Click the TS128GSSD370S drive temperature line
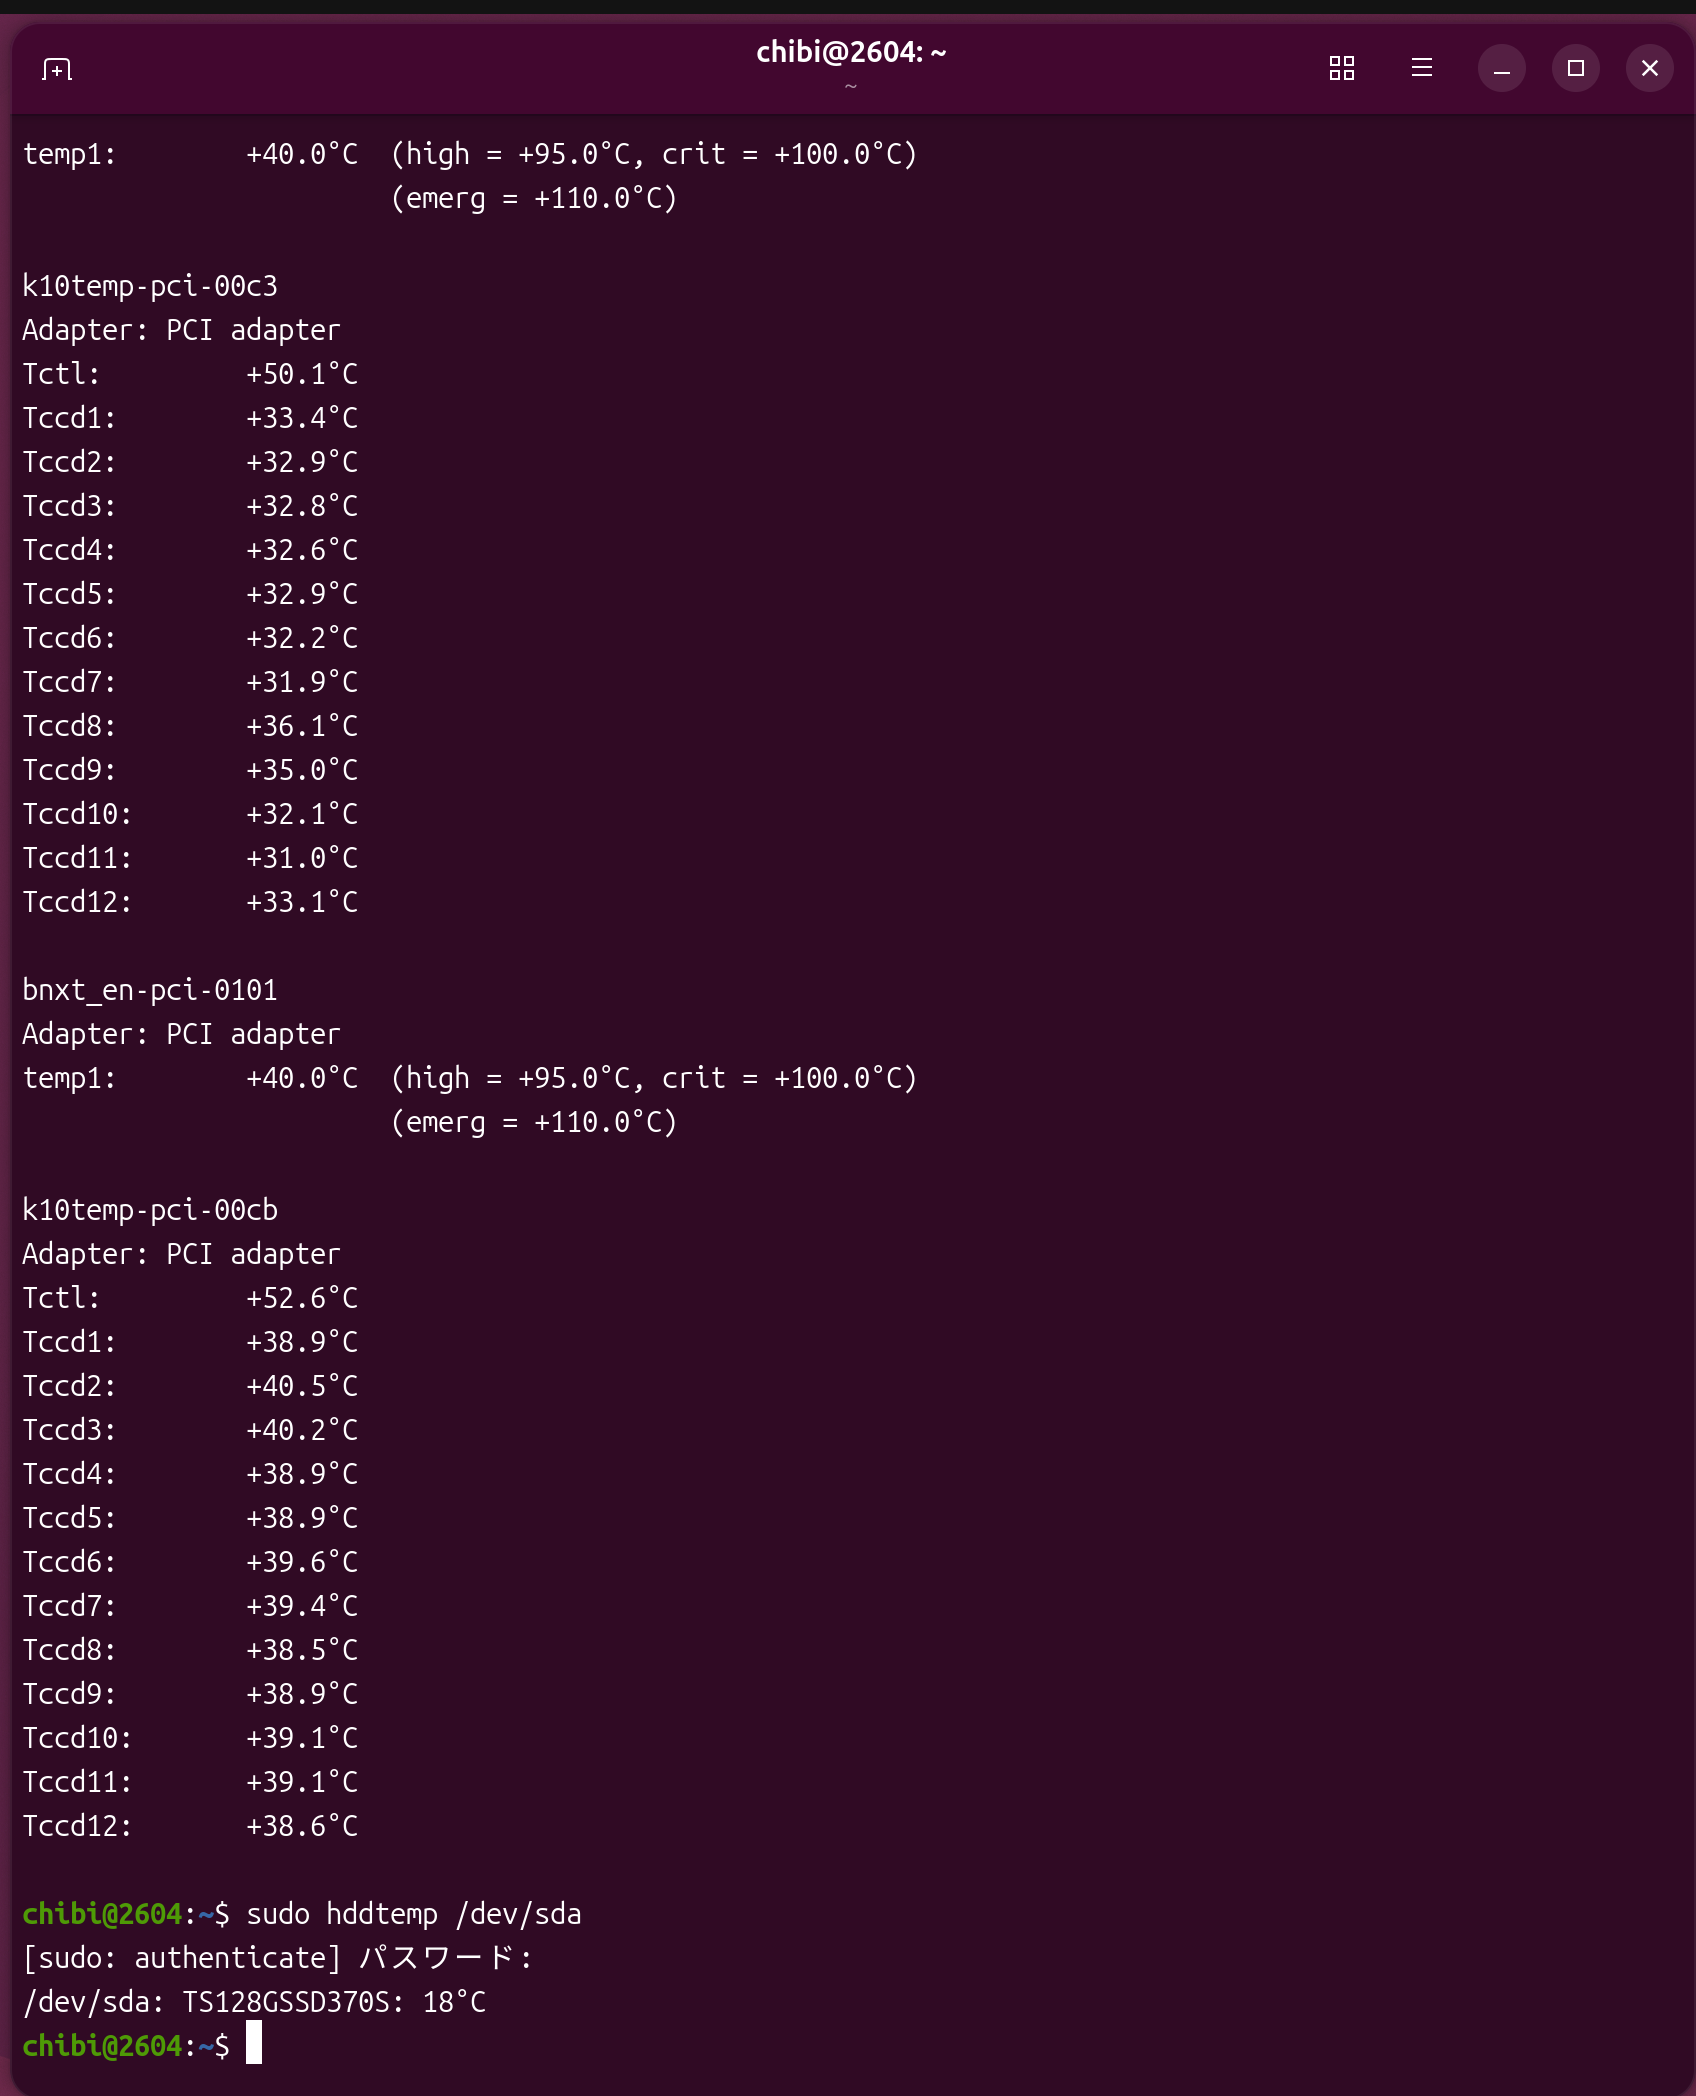Viewport: 1696px width, 2096px height. [x=254, y=2001]
